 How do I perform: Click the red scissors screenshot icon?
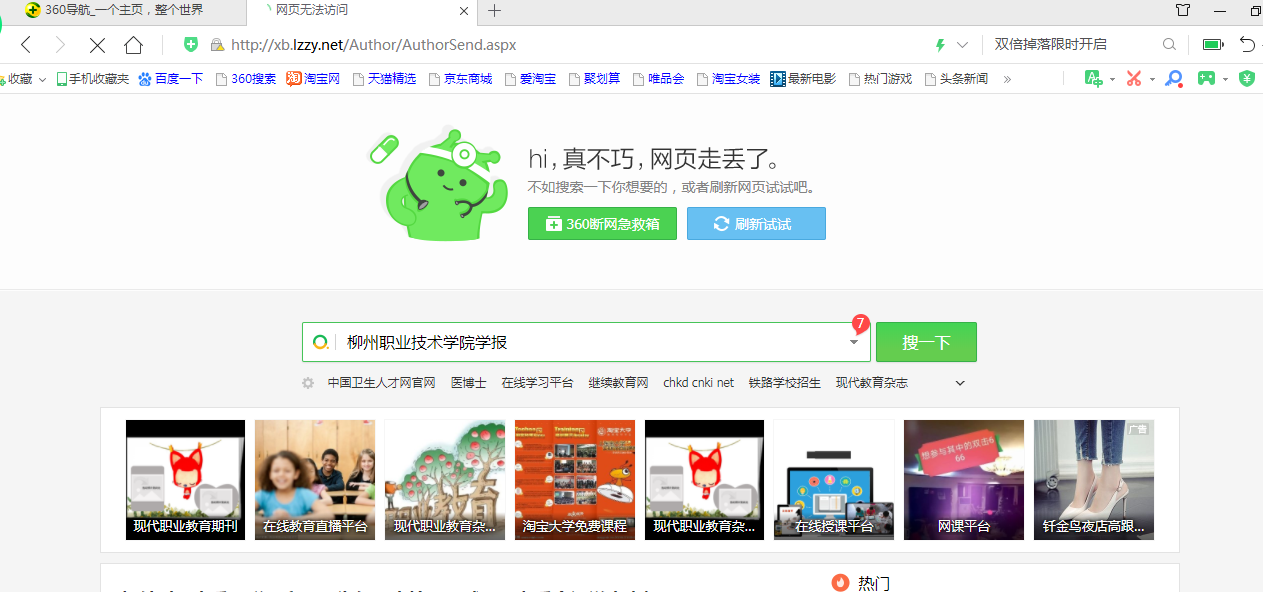click(1134, 78)
